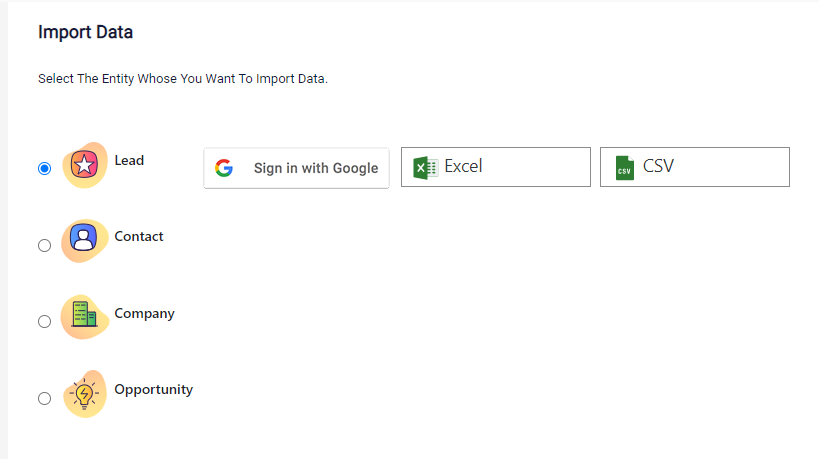Select the Opportunity radio button
Image resolution: width=819 pixels, height=459 pixels.
tap(44, 398)
